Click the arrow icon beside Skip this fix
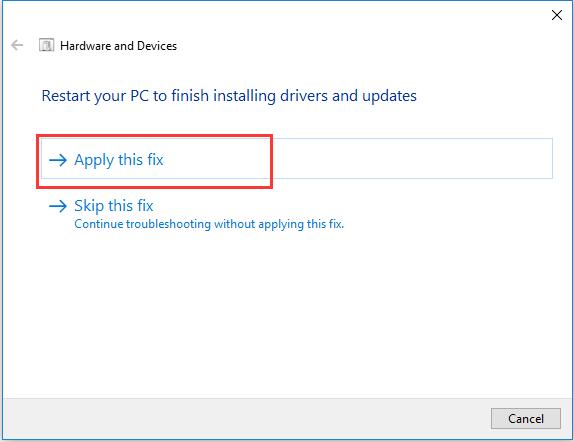The image size is (574, 442). click(x=58, y=206)
